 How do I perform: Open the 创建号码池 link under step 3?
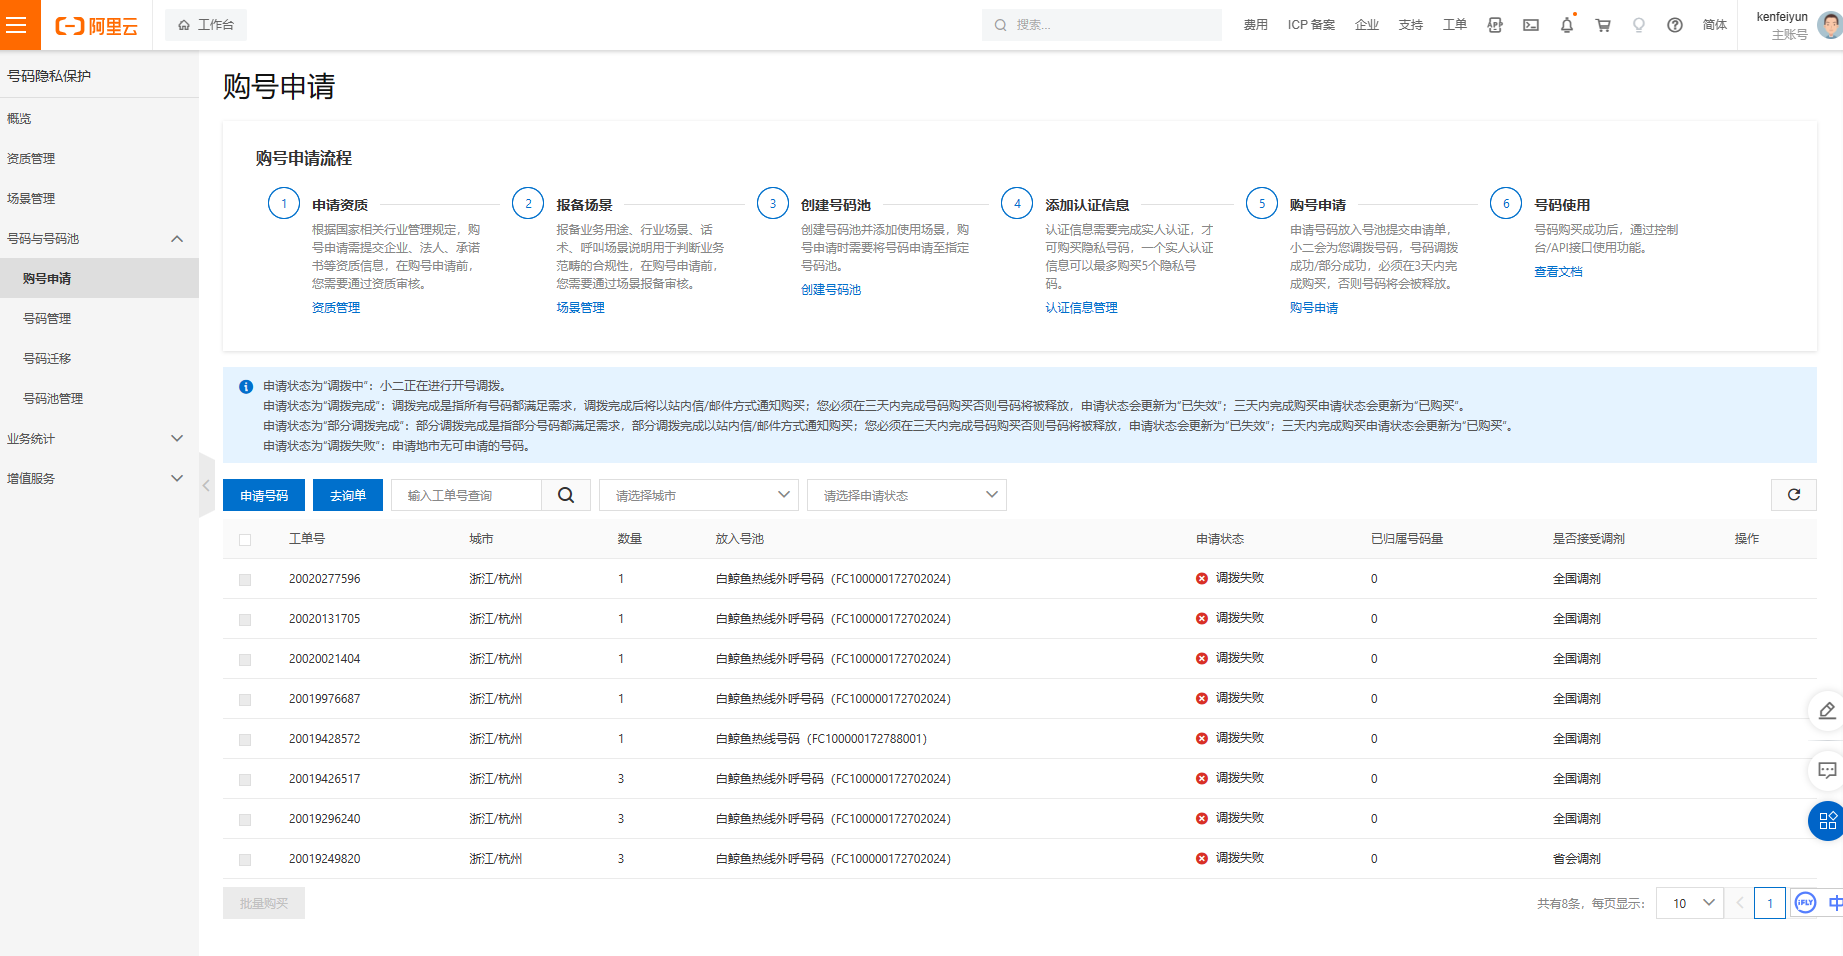click(x=831, y=290)
